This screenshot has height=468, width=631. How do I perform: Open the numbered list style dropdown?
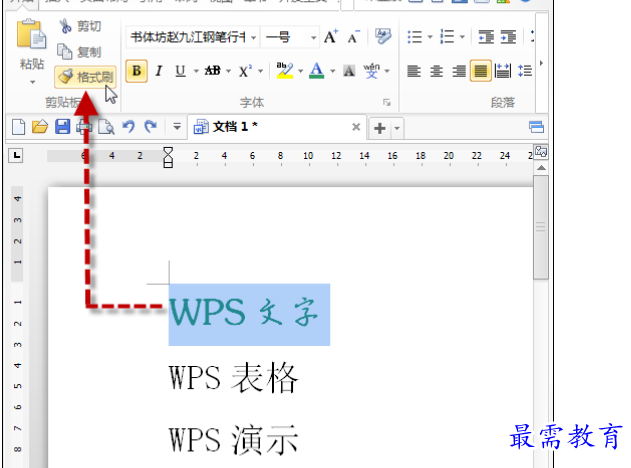tap(462, 37)
